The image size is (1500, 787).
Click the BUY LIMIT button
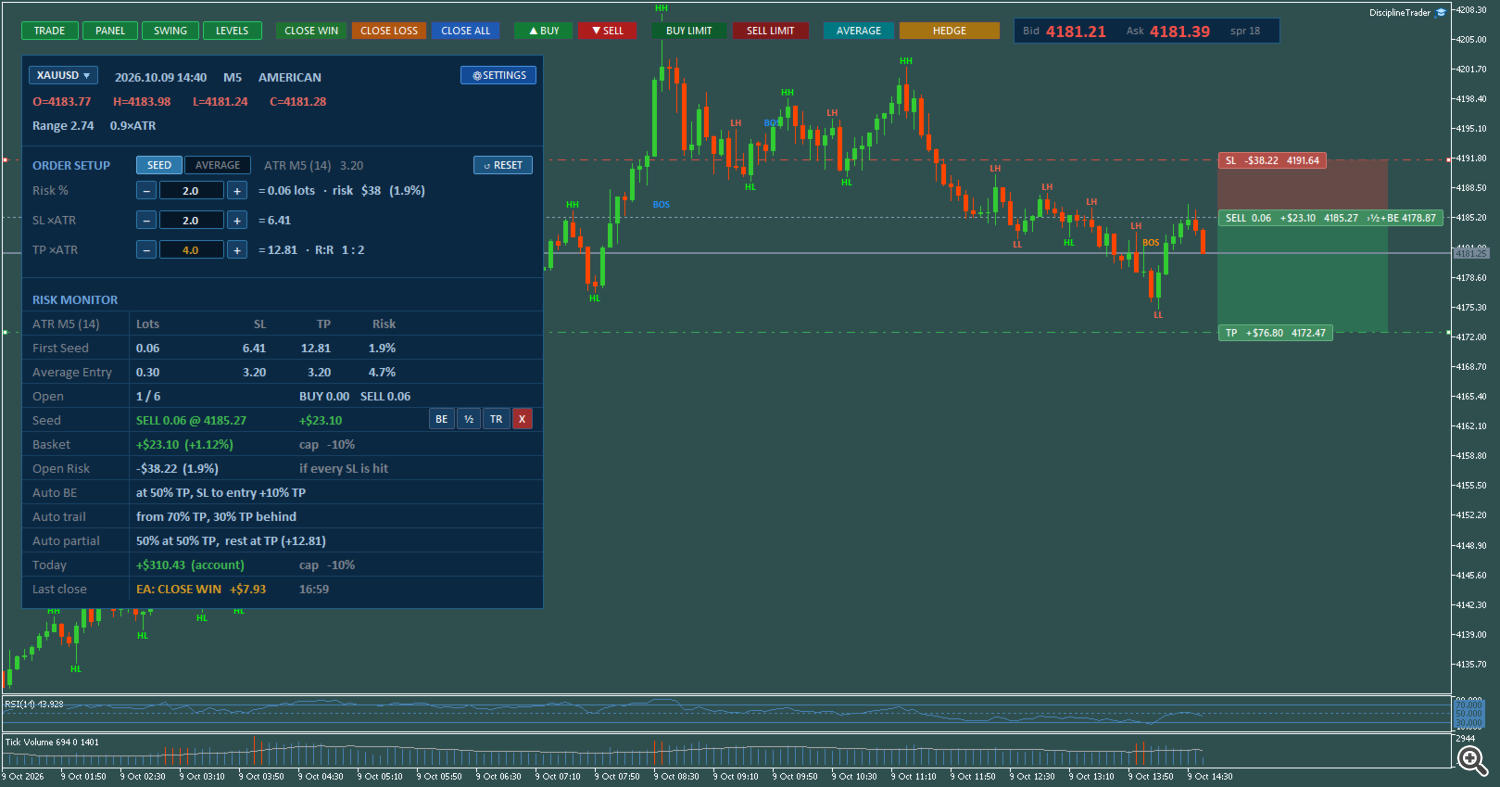689,31
